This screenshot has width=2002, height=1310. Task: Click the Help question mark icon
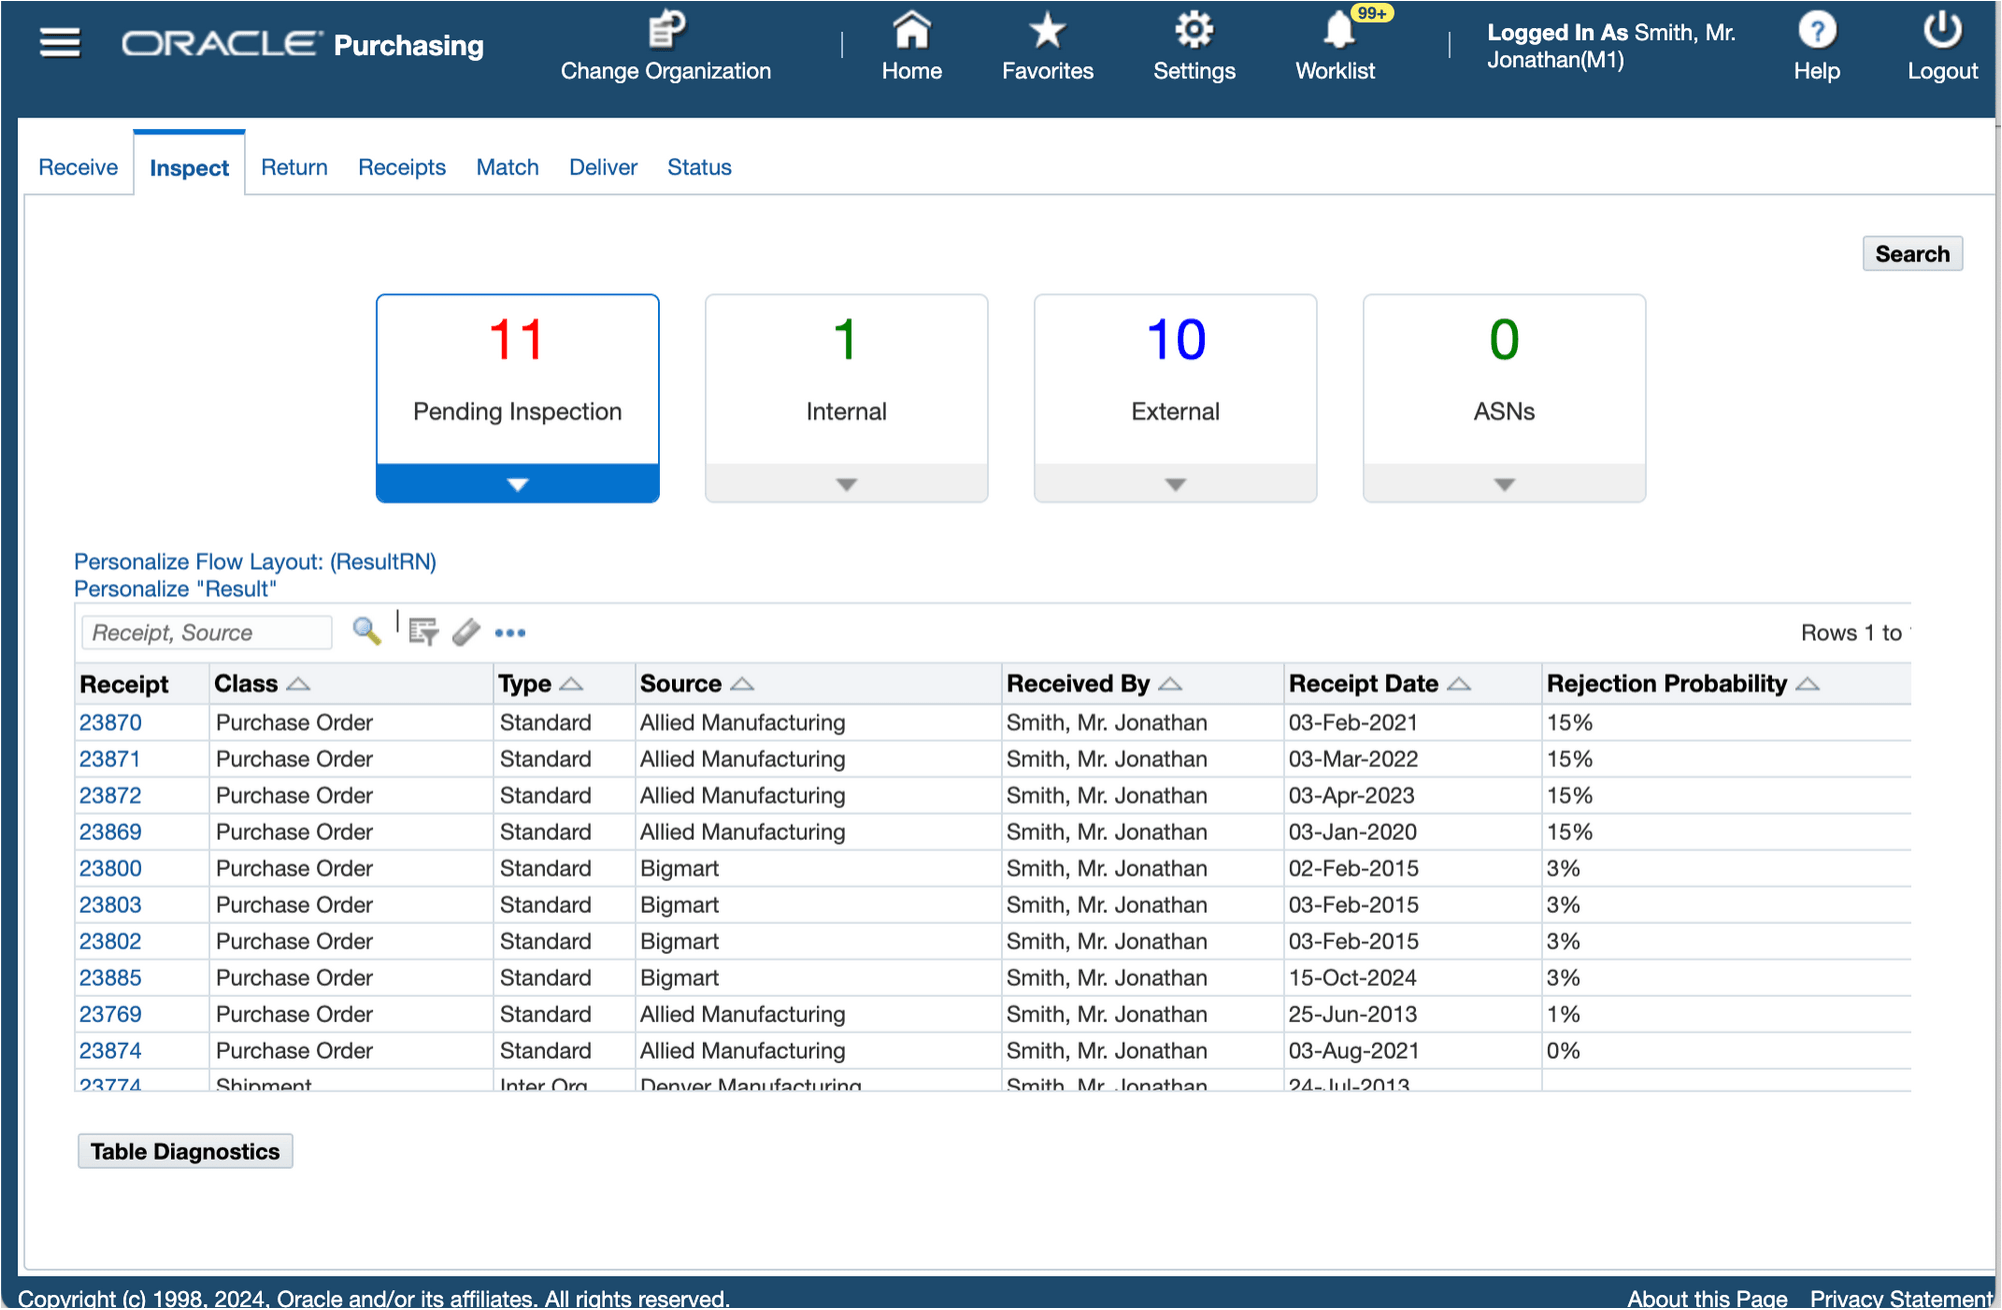[1816, 30]
